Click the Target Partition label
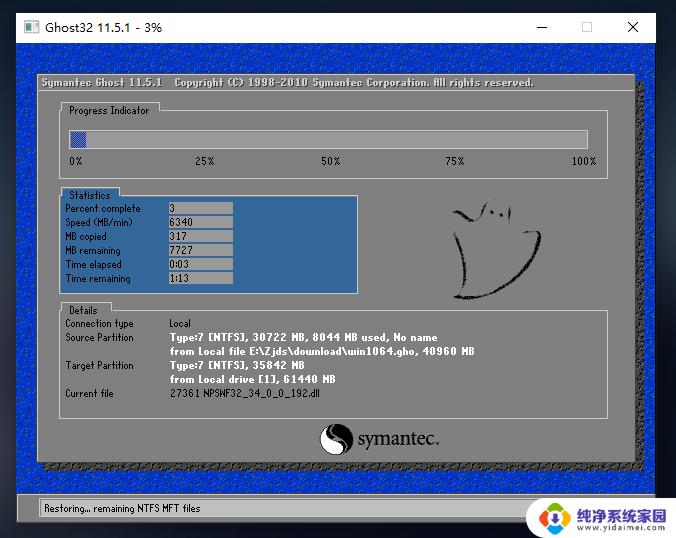 point(99,366)
